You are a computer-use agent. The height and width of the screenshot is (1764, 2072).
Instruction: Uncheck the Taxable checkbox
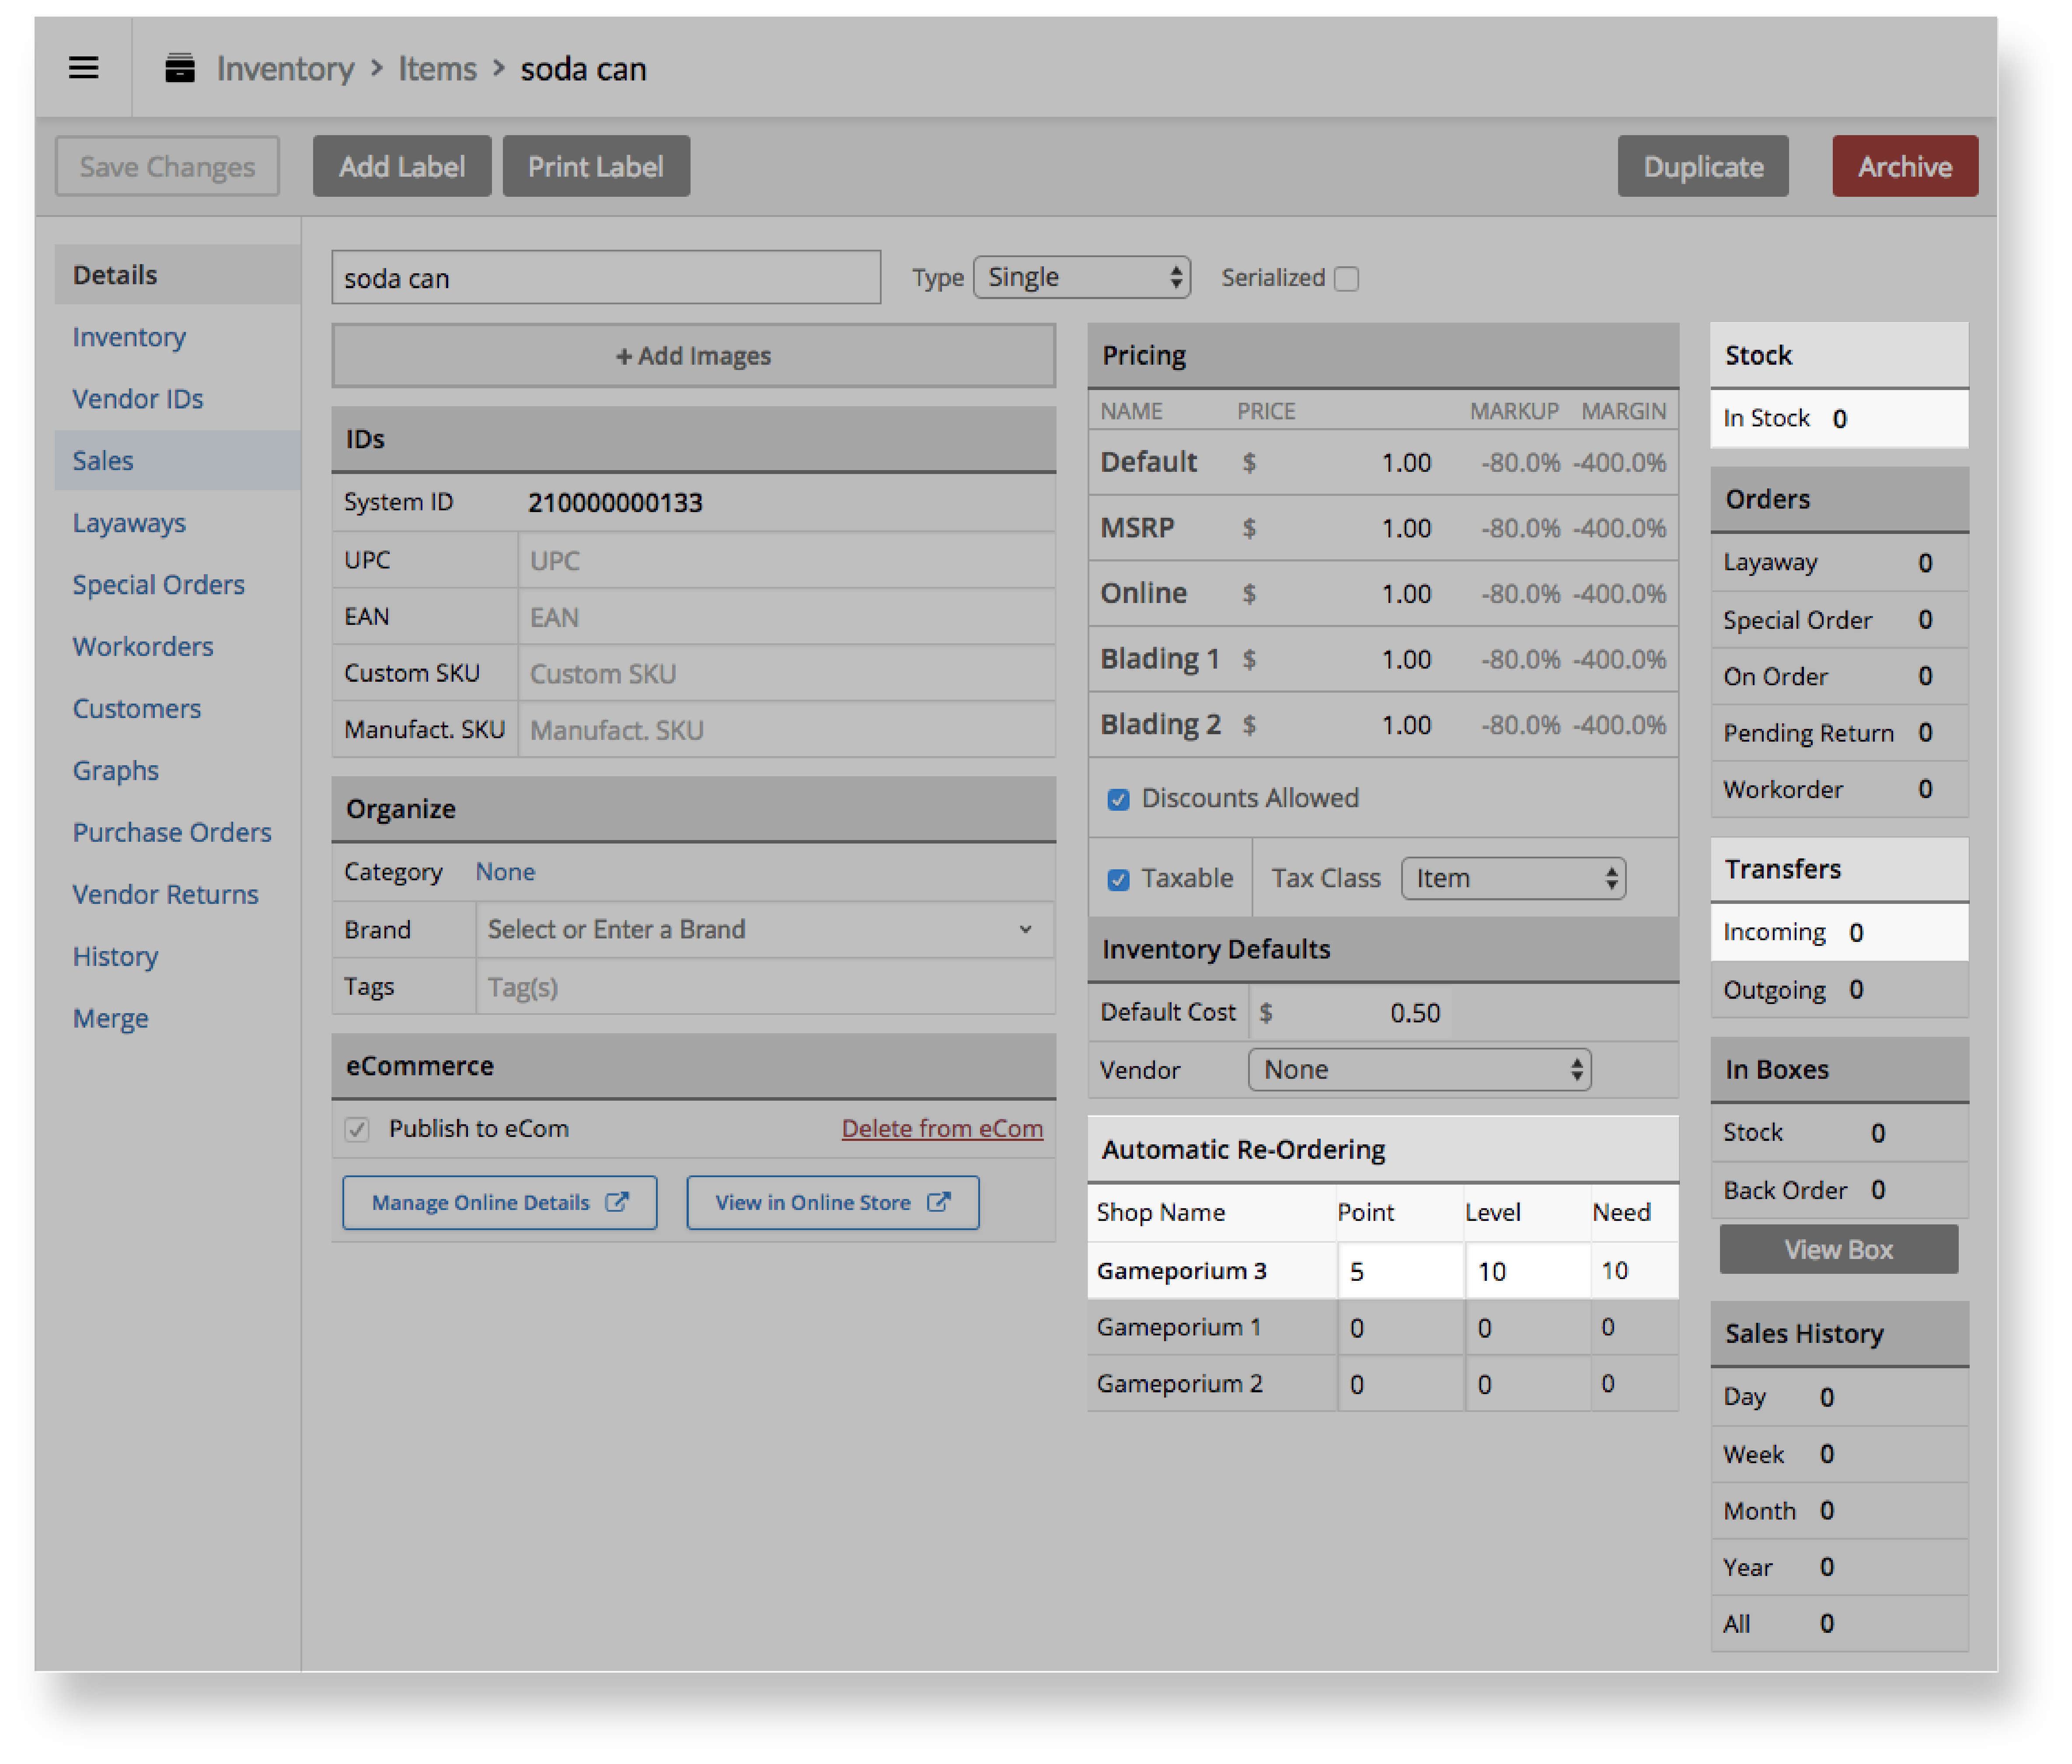click(x=1118, y=879)
